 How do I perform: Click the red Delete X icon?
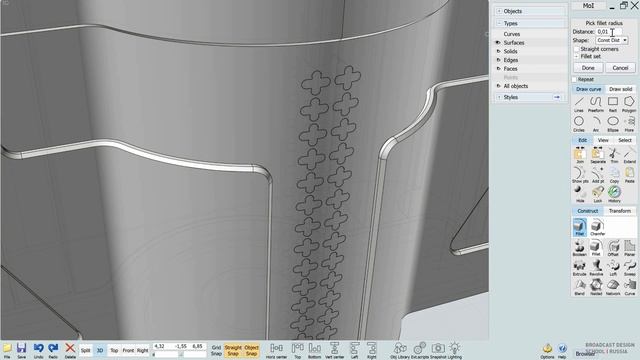pos(70,350)
